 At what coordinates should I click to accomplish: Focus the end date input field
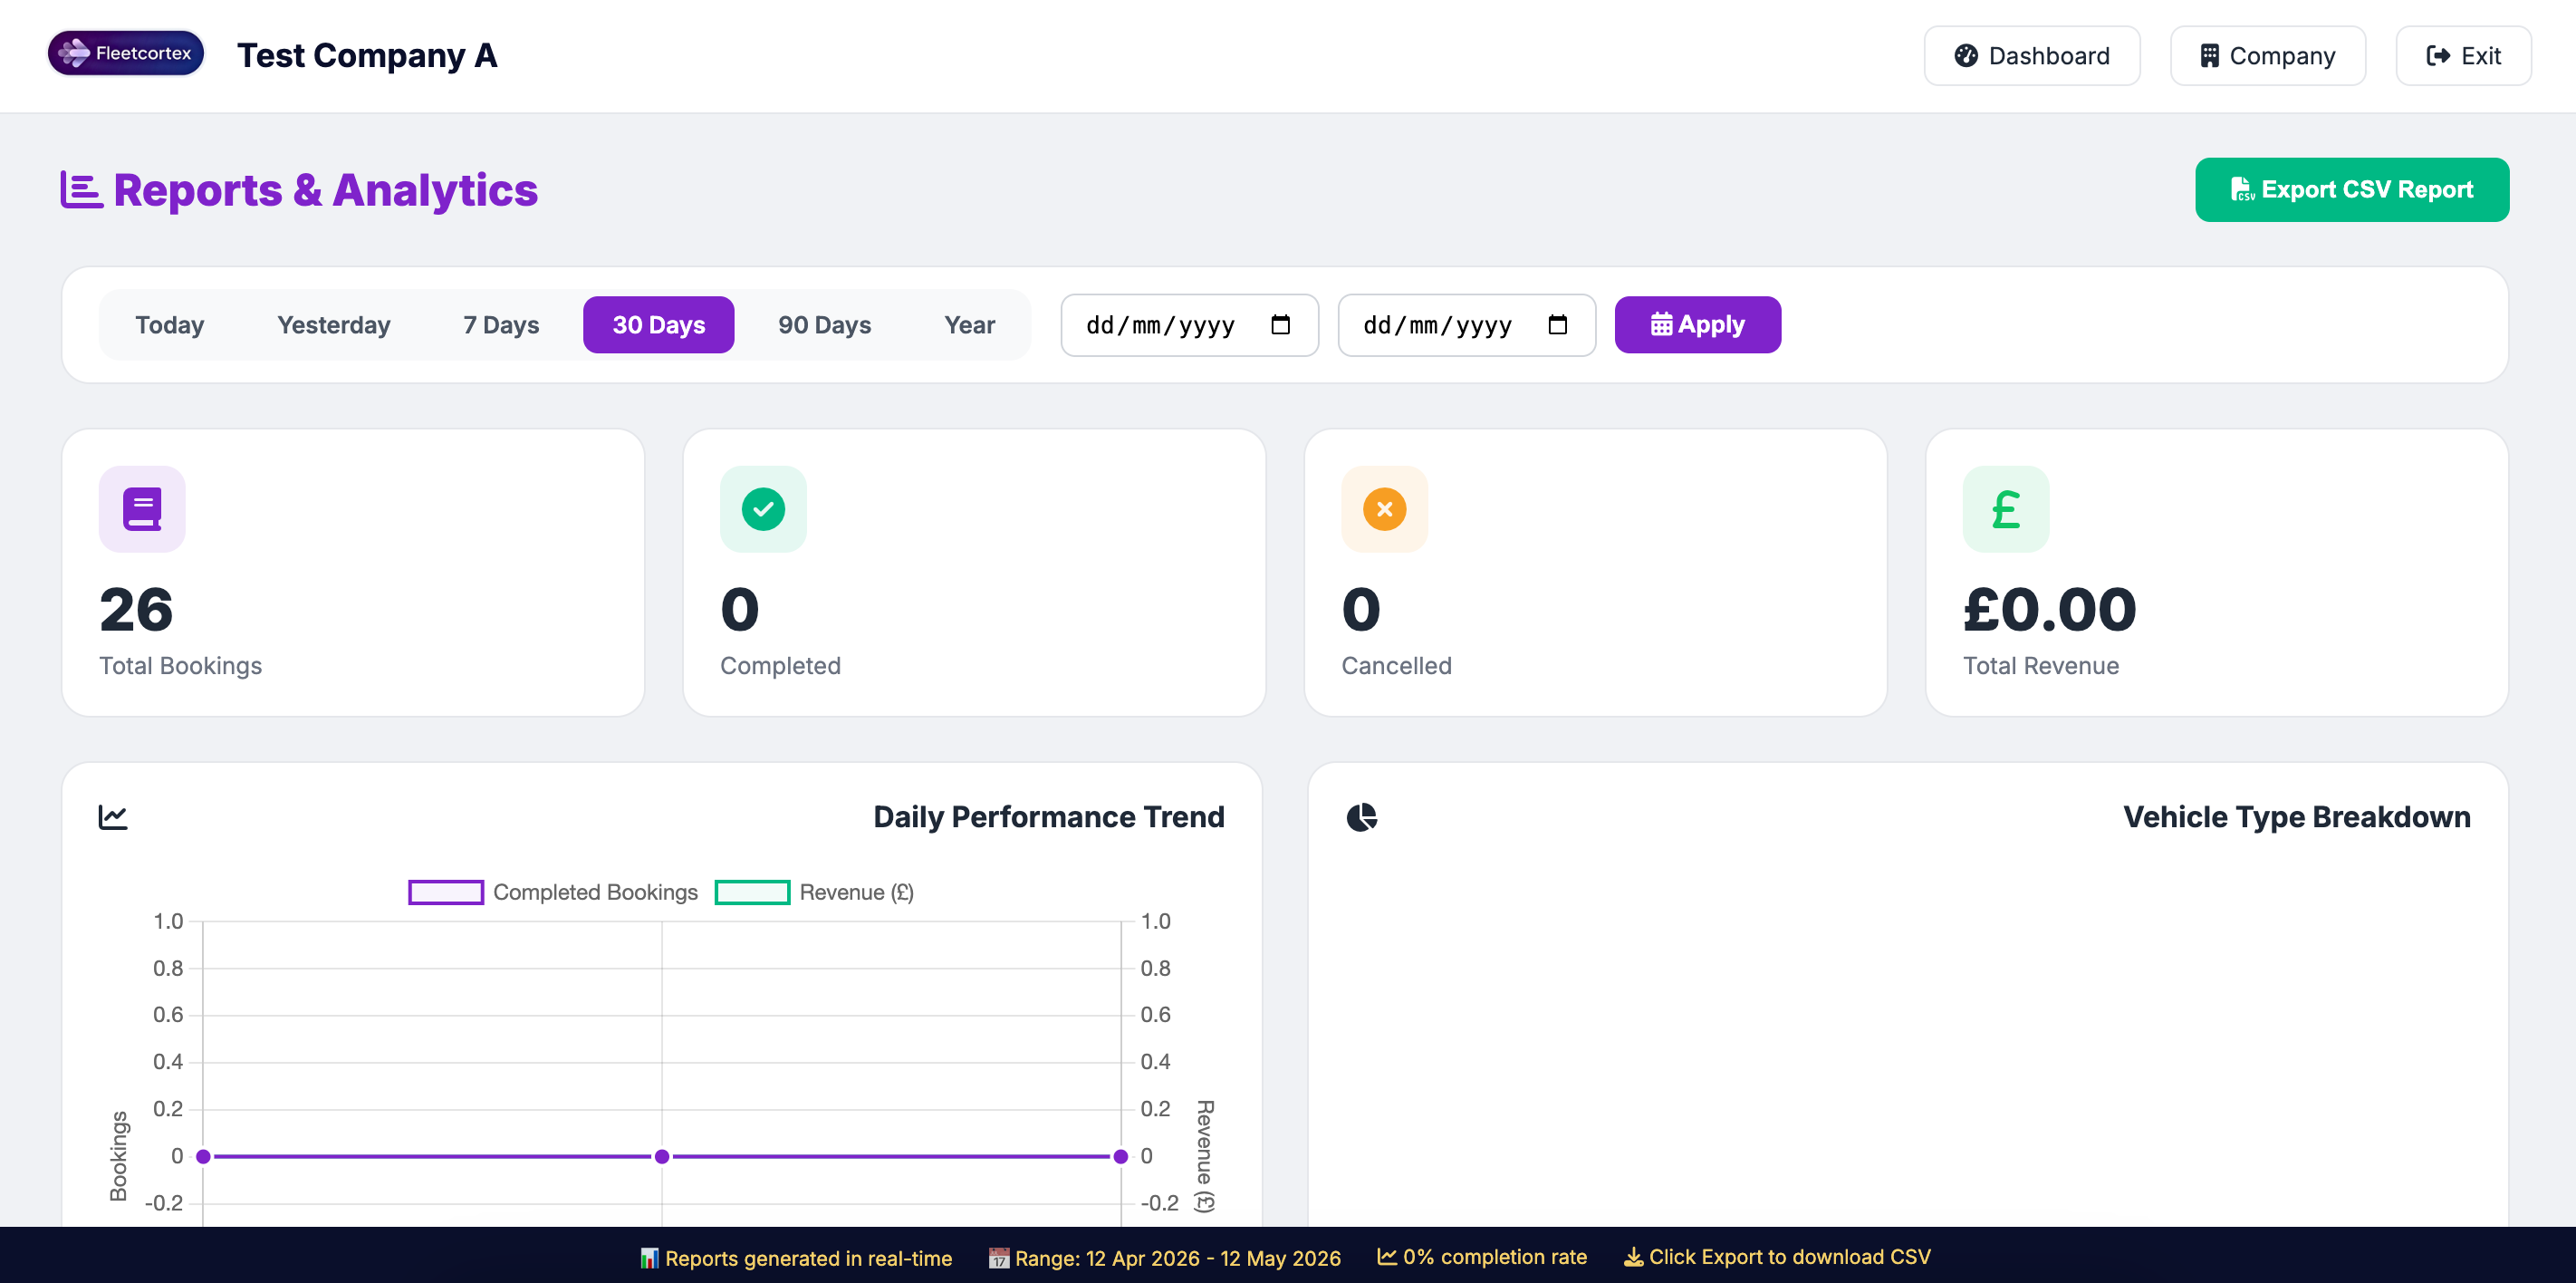1467,325
